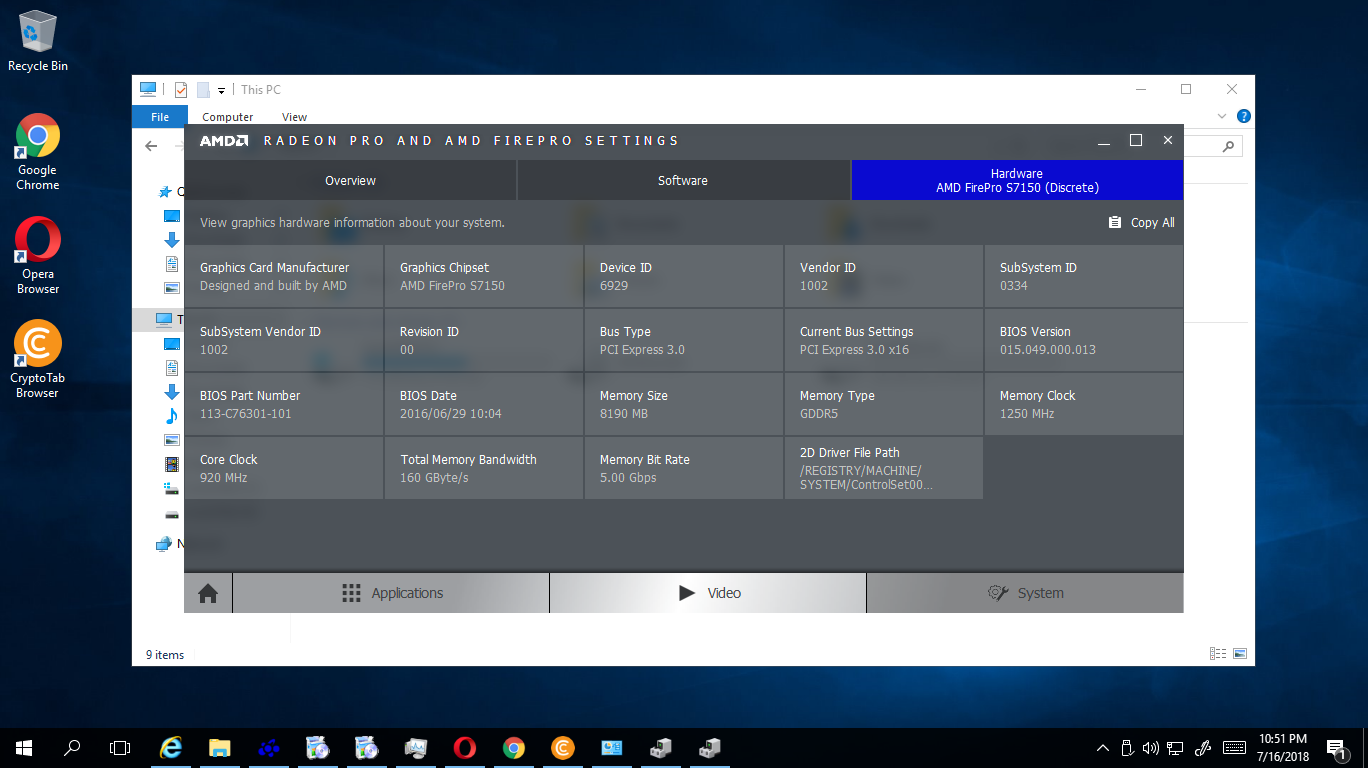Screen dimensions: 1368x768
Task: Click the Properties checkmark icon in This PC title bar
Action: tap(181, 90)
